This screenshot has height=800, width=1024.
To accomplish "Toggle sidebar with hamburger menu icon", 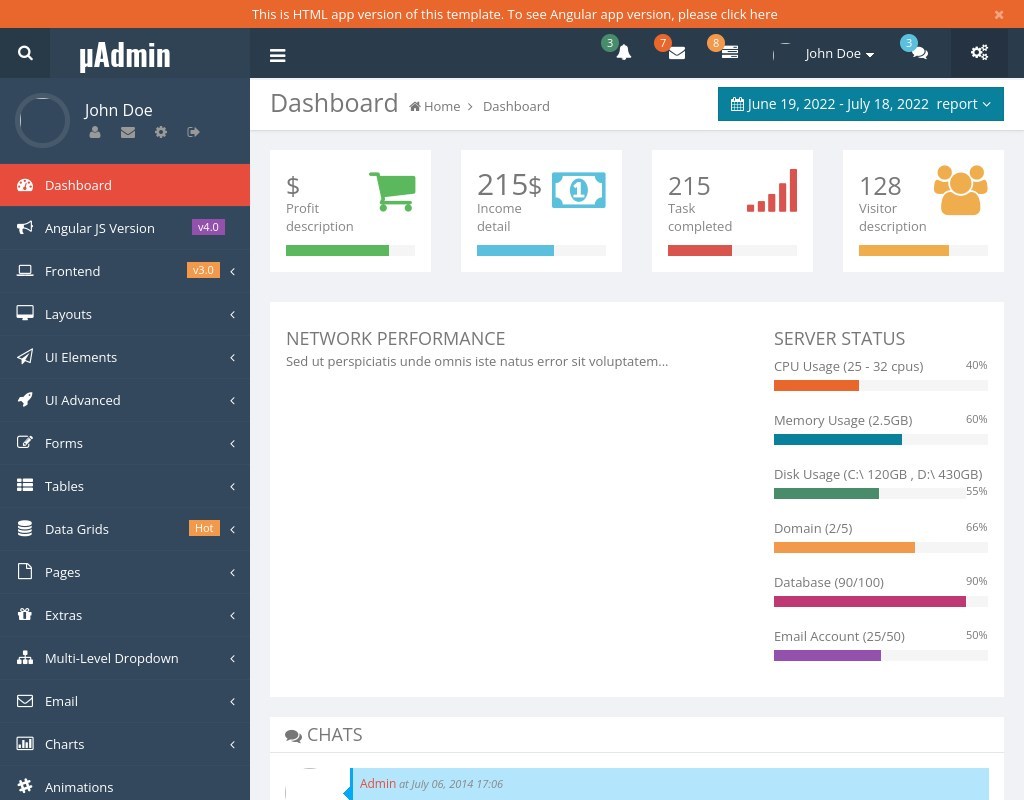I will click(278, 56).
